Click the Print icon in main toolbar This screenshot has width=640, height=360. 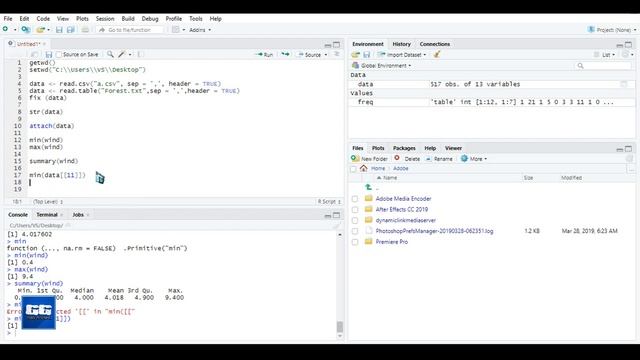pos(85,30)
